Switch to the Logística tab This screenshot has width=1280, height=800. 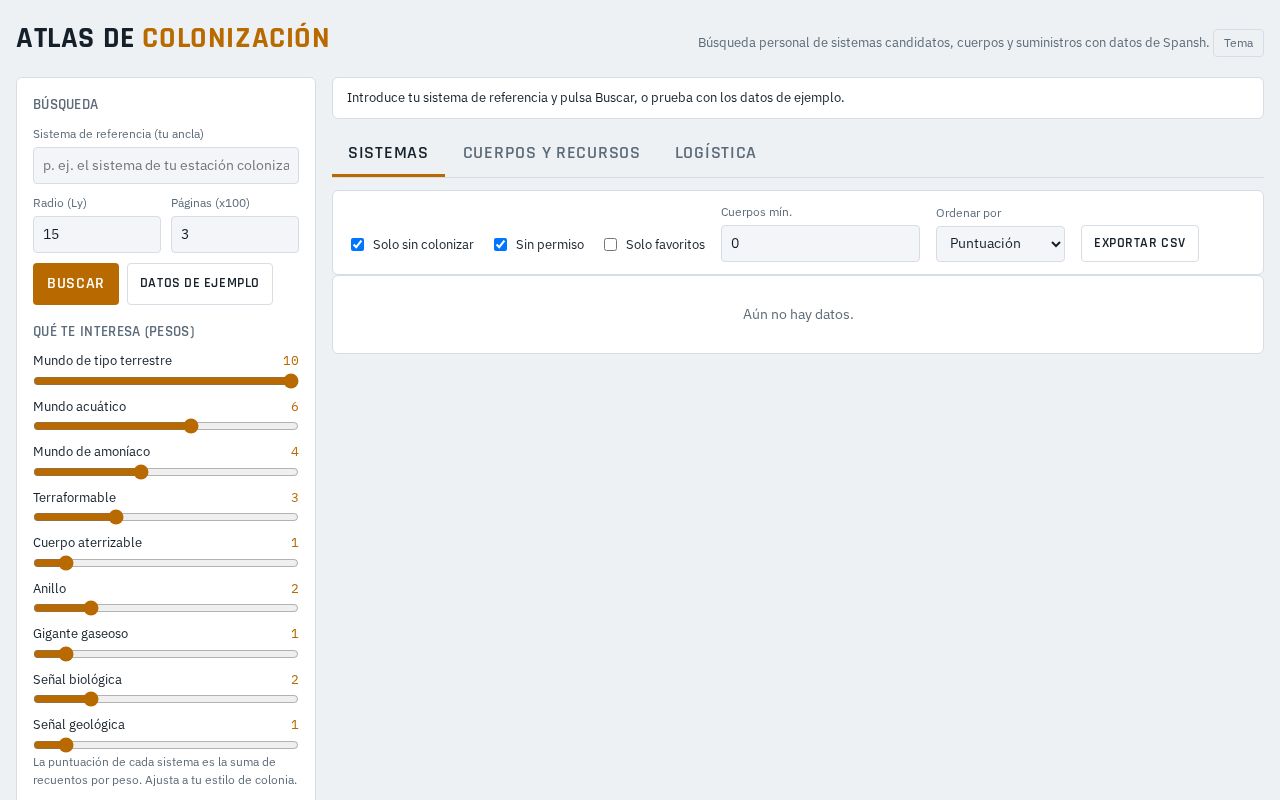715,153
